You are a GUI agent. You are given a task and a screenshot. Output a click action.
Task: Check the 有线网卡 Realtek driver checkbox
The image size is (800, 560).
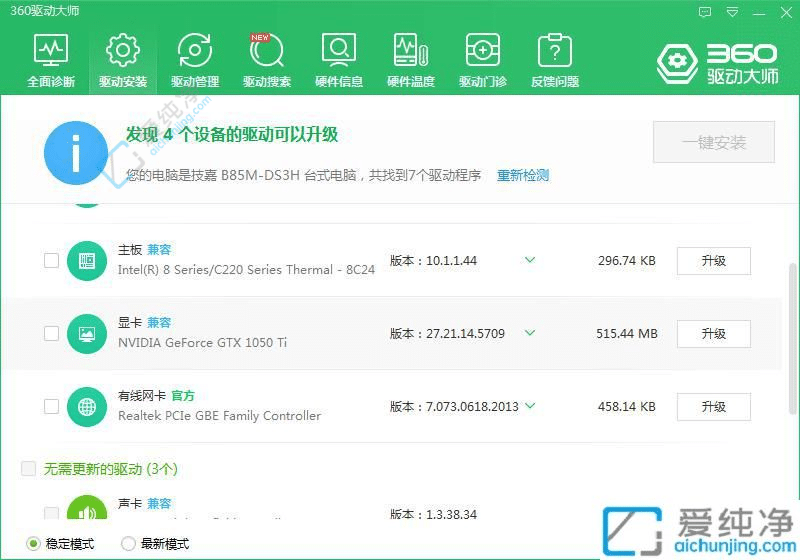52,406
